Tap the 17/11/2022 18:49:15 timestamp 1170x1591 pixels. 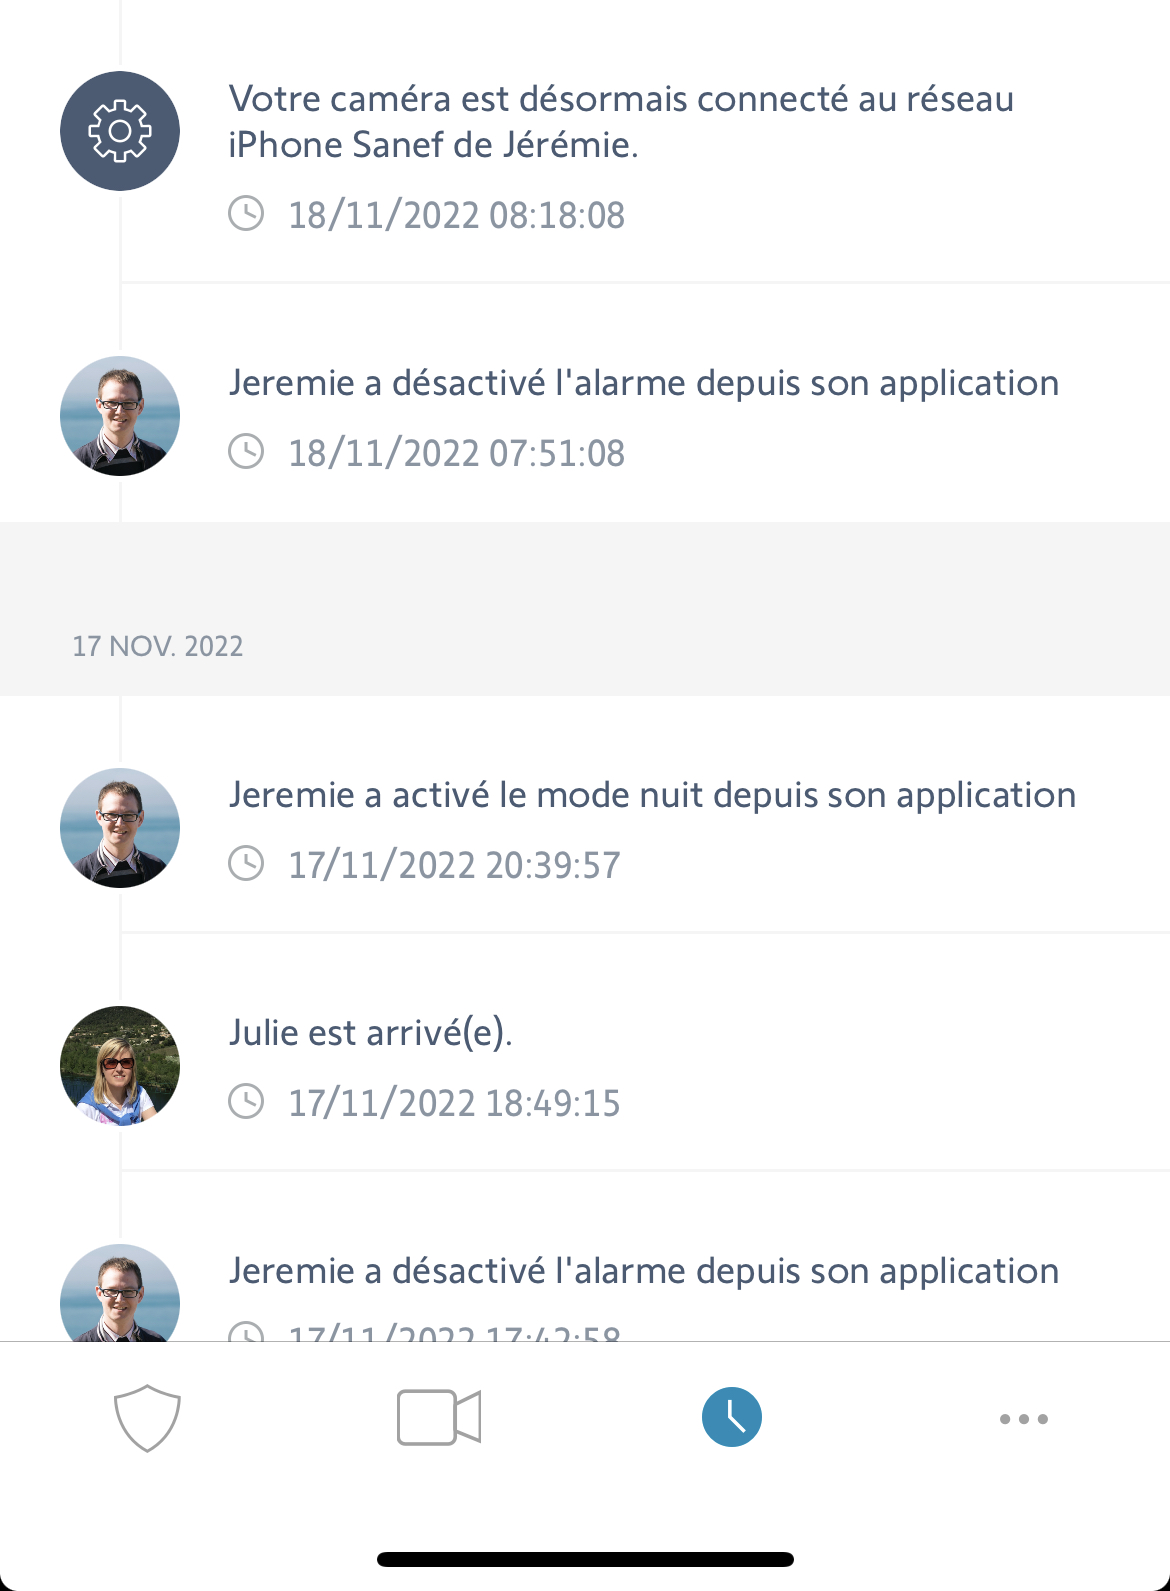tap(454, 1103)
